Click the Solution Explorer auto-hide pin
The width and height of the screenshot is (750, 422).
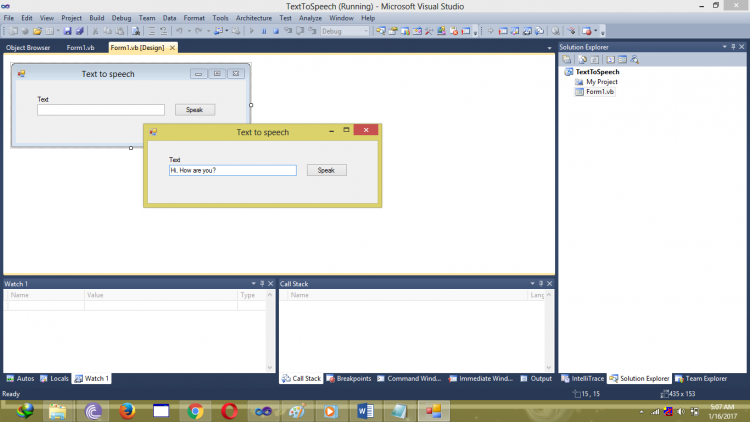pyautogui.click(x=732, y=47)
